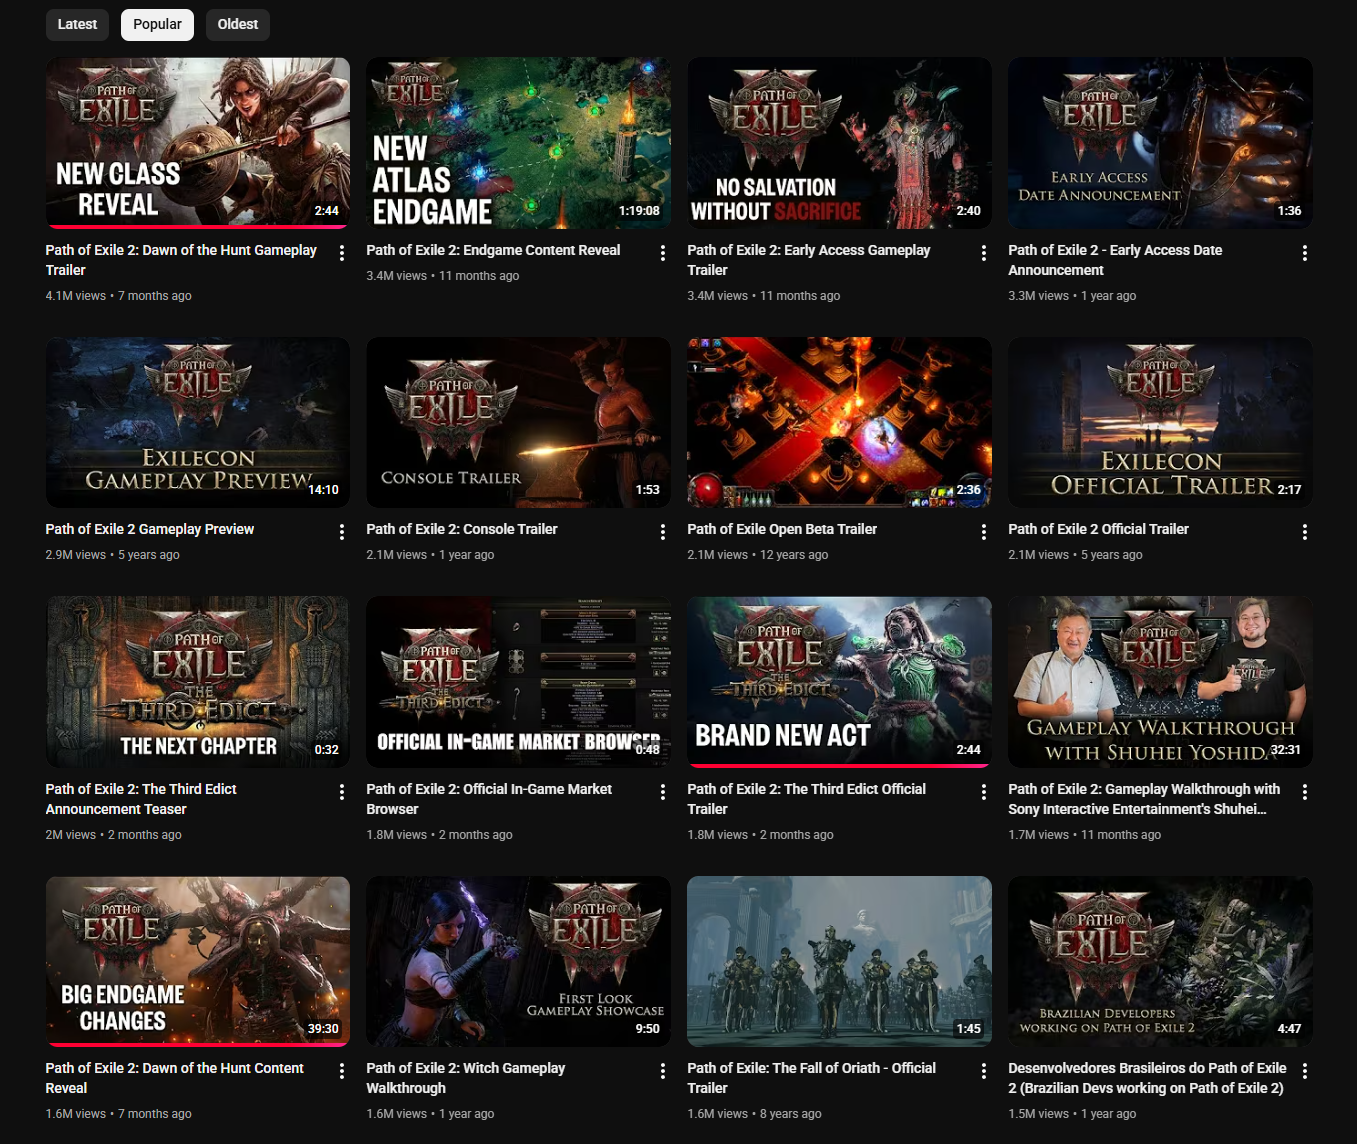Switch to the Latest sort chip
Viewport: 1357px width, 1144px height.
point(77,24)
